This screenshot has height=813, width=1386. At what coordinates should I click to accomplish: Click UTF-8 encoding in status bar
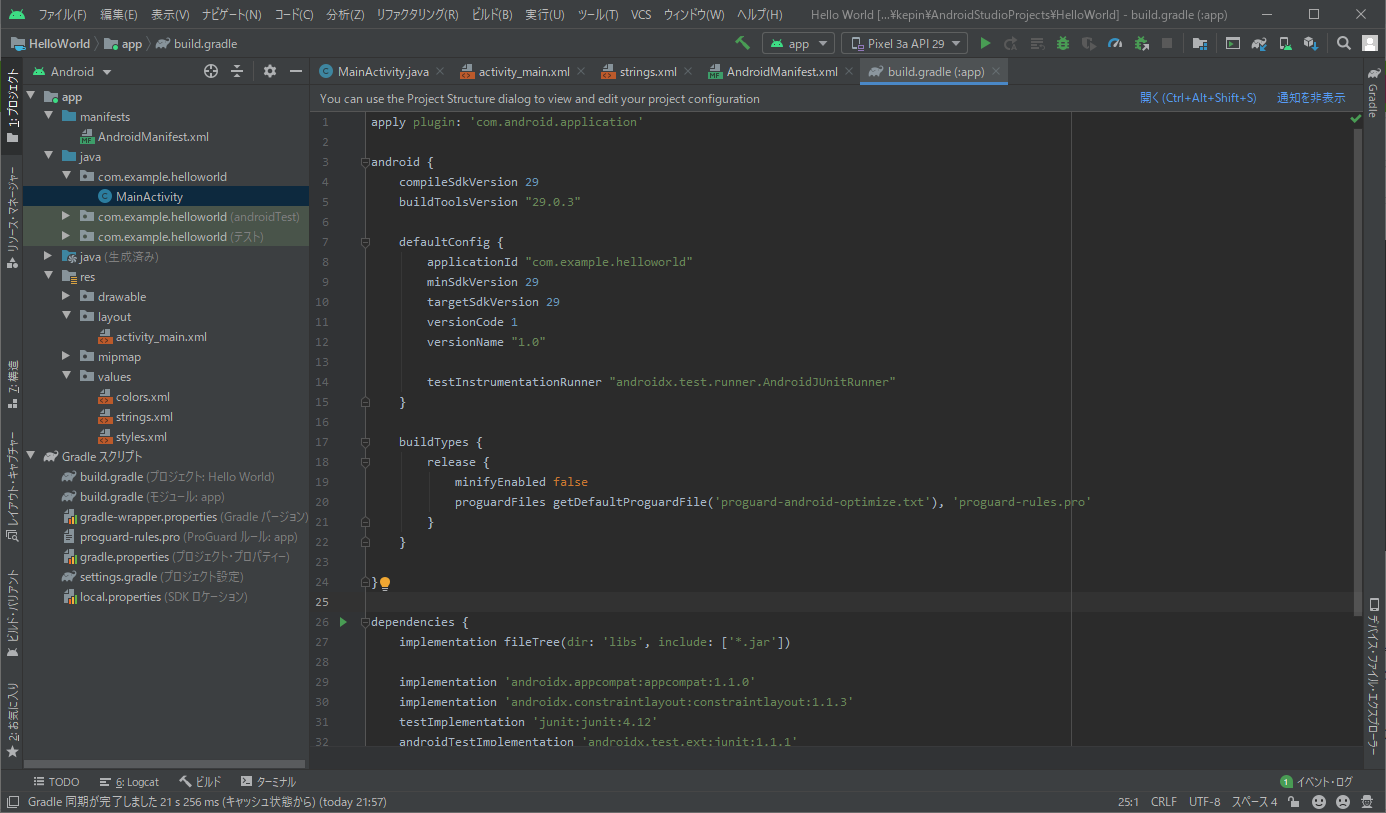coord(1204,802)
